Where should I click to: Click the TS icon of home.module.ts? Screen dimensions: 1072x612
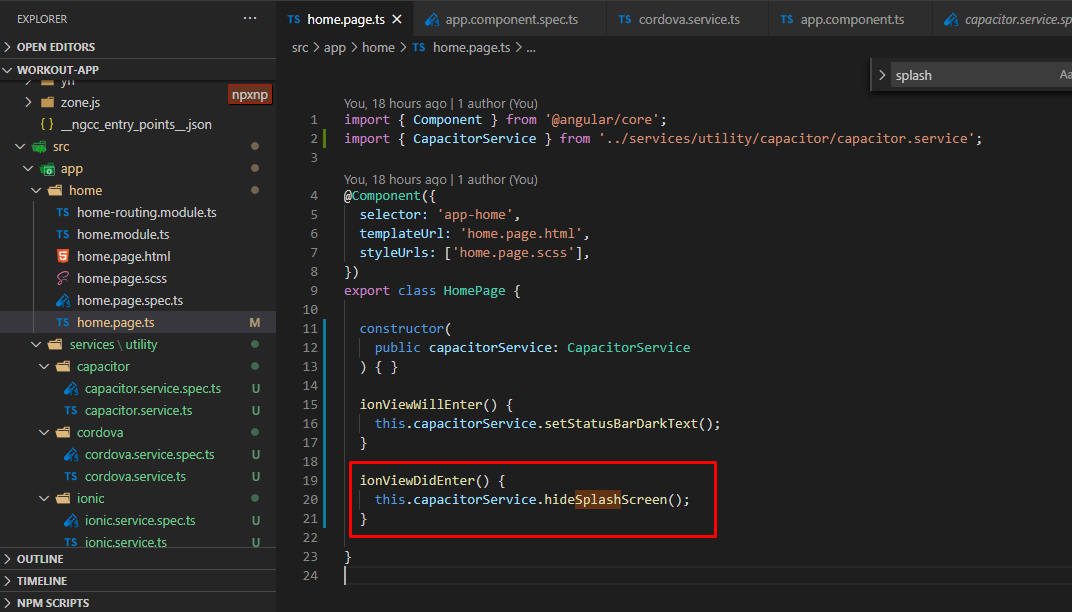click(x=63, y=234)
